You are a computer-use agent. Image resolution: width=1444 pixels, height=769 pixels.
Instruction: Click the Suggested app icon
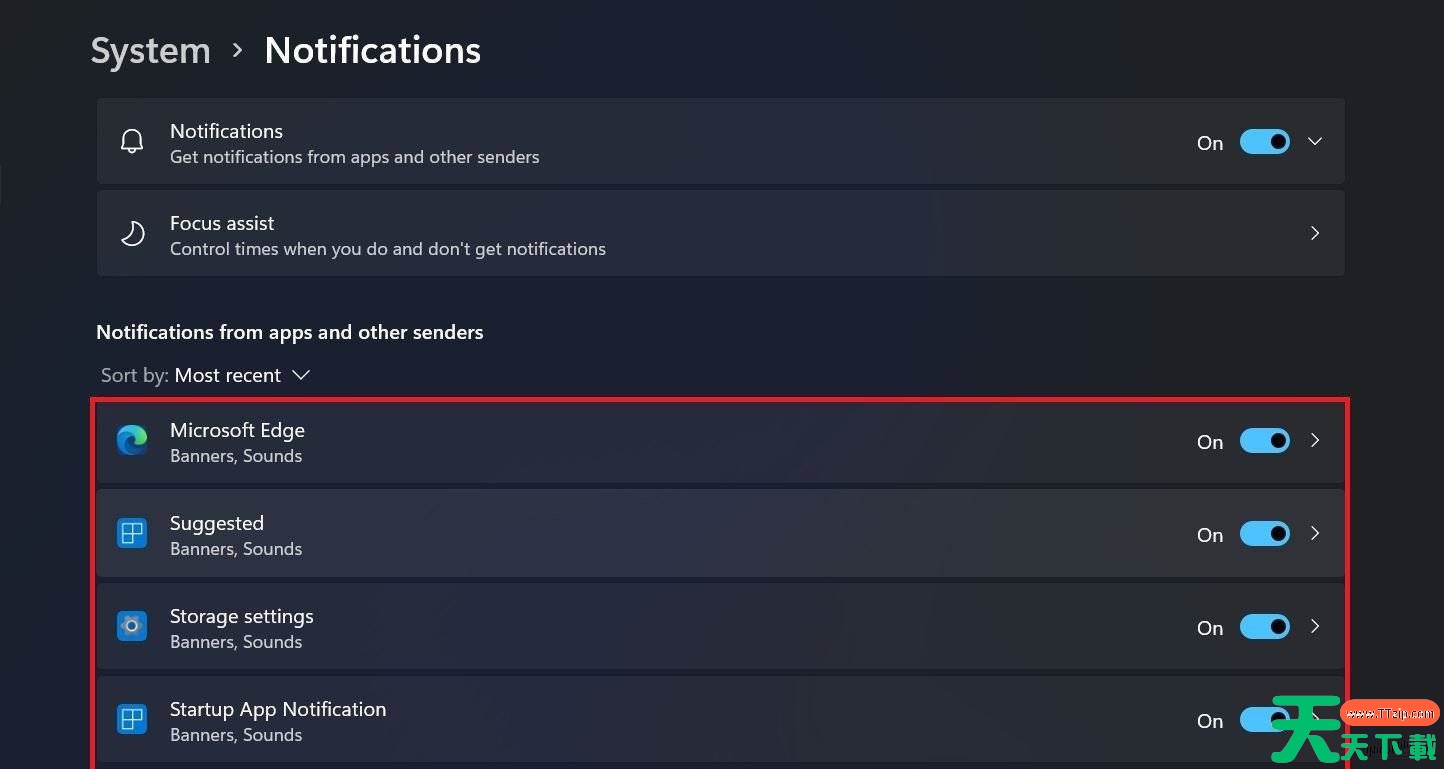(x=132, y=534)
